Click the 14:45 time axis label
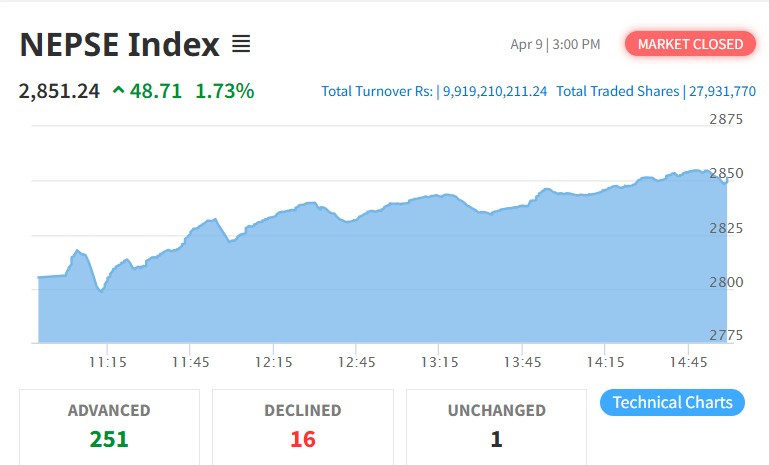The image size is (769, 465). 689,361
